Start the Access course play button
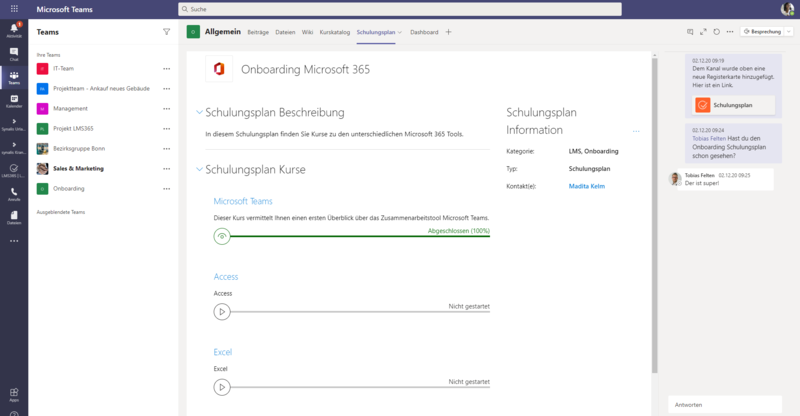Image resolution: width=800 pixels, height=416 pixels. click(222, 312)
